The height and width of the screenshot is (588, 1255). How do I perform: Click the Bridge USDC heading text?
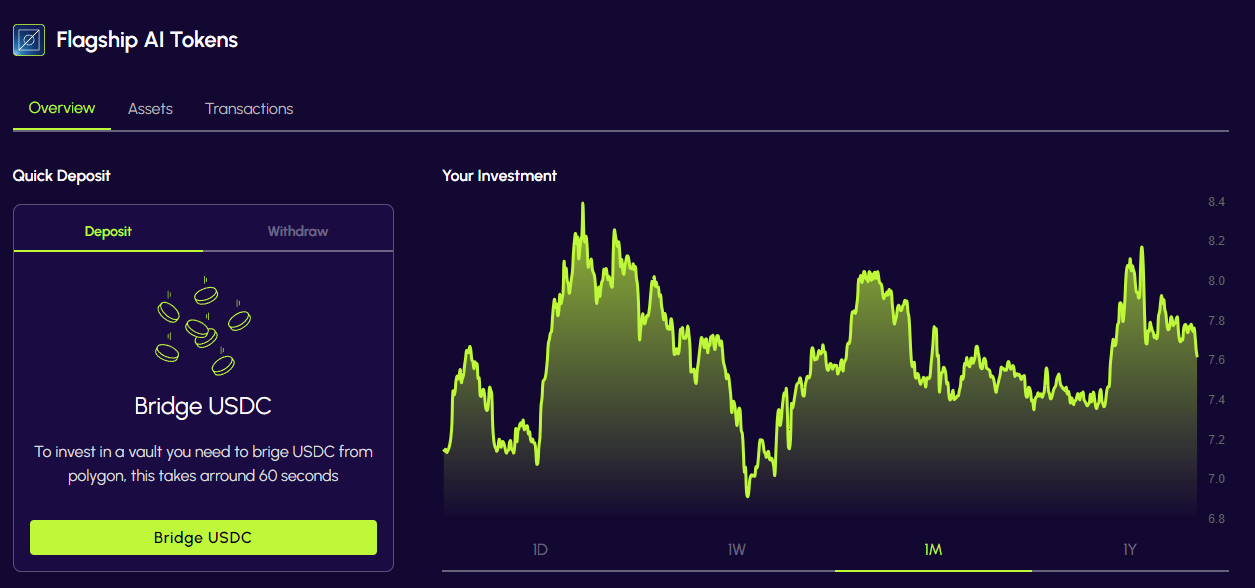203,406
